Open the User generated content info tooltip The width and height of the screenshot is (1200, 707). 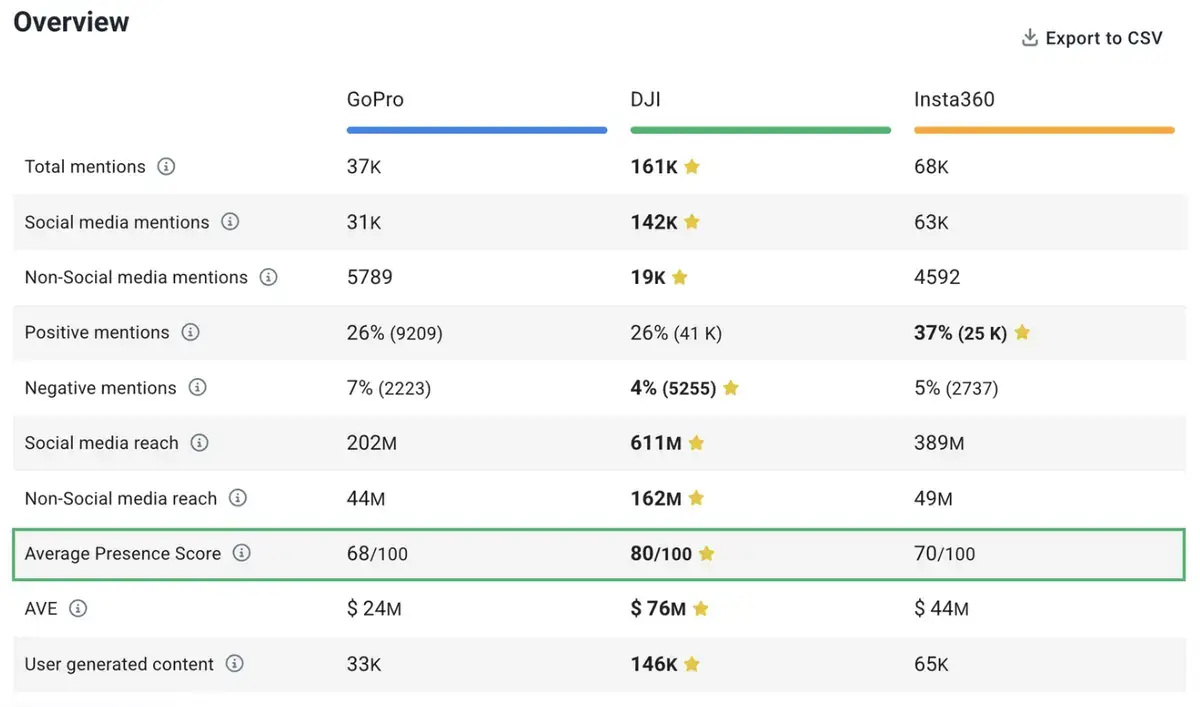click(234, 663)
